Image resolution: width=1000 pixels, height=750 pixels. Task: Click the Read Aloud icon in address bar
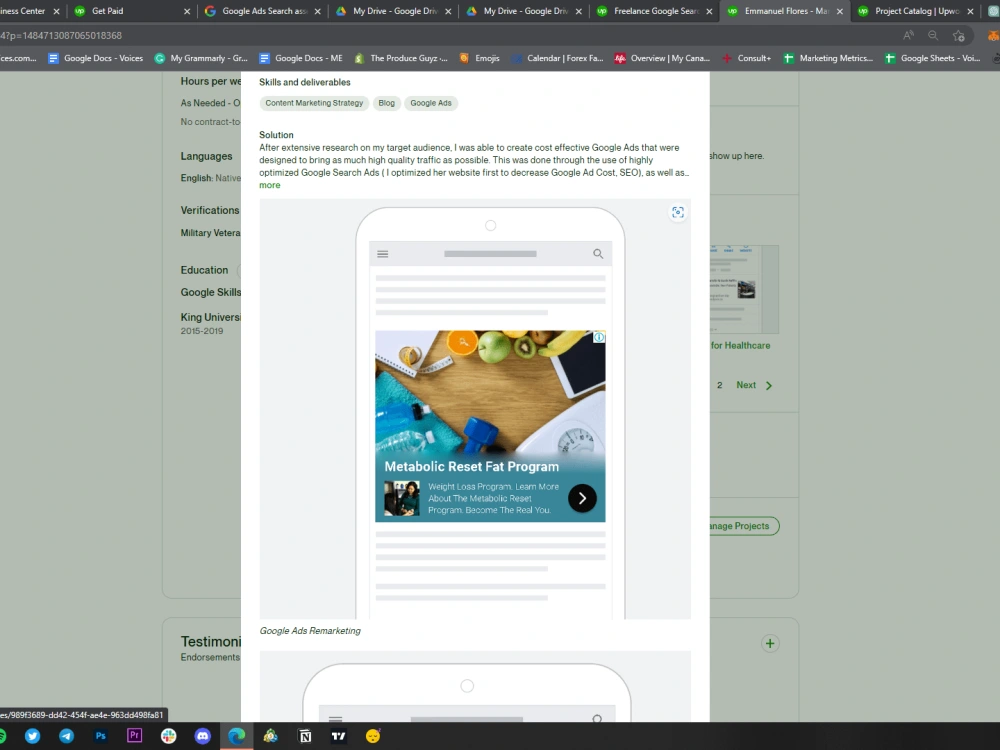tap(908, 36)
